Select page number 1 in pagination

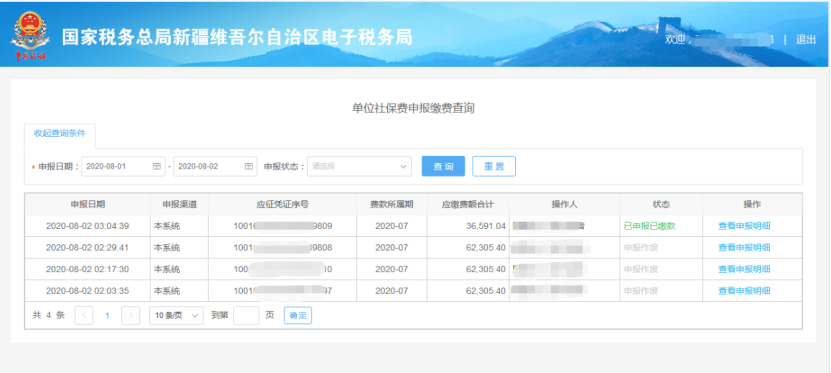pos(107,315)
